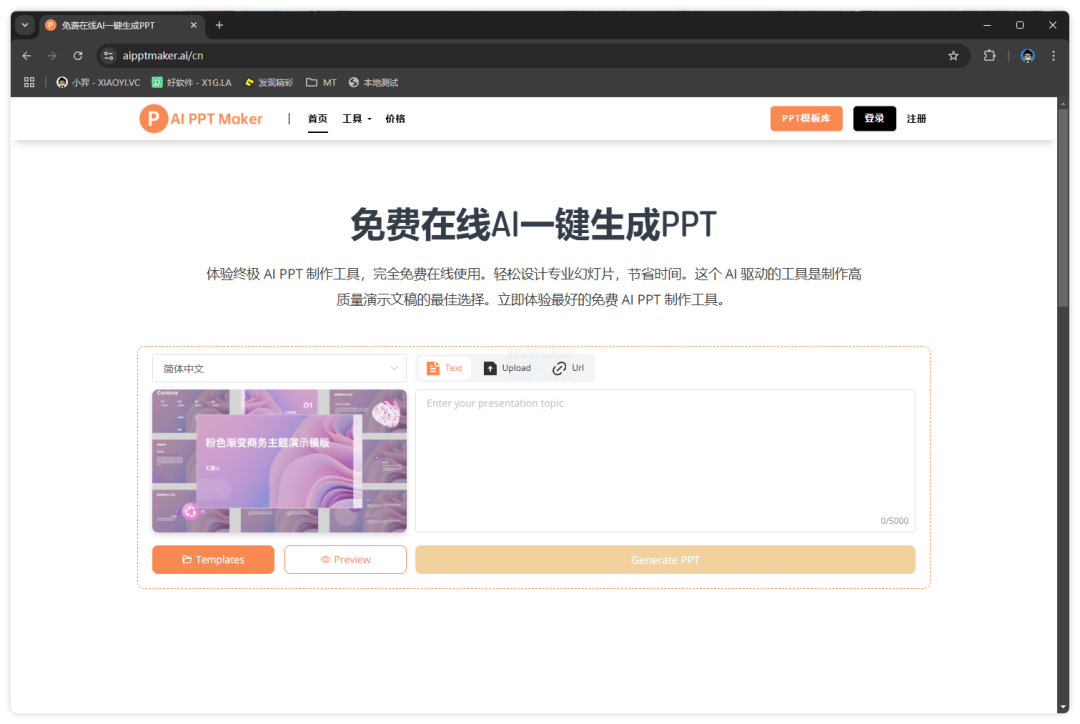Reload the page with refresh icon
1080x724 pixels.
point(78,56)
